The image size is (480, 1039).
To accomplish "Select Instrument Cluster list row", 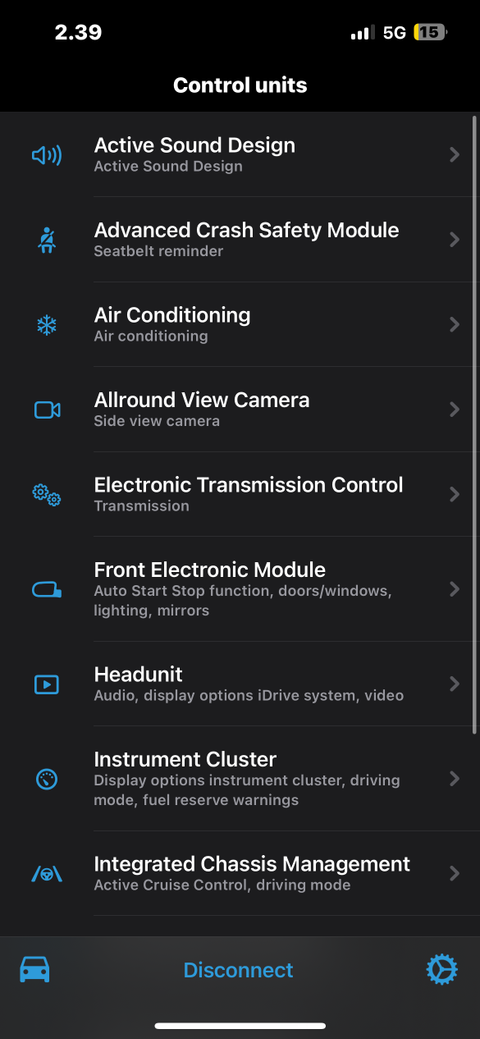I will 240,779.
